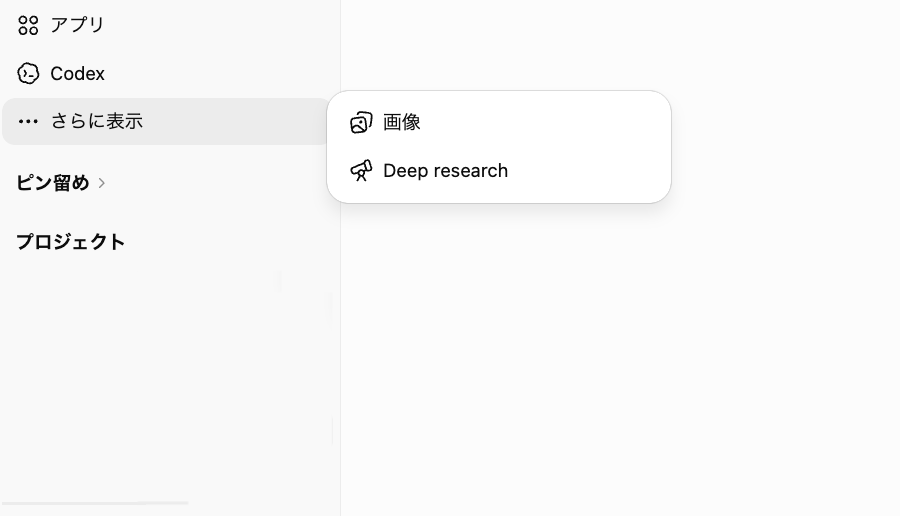Screen dimensions: 900x516
Task: Click the highlighted row right of さらに表示 text
Action: pos(235,121)
